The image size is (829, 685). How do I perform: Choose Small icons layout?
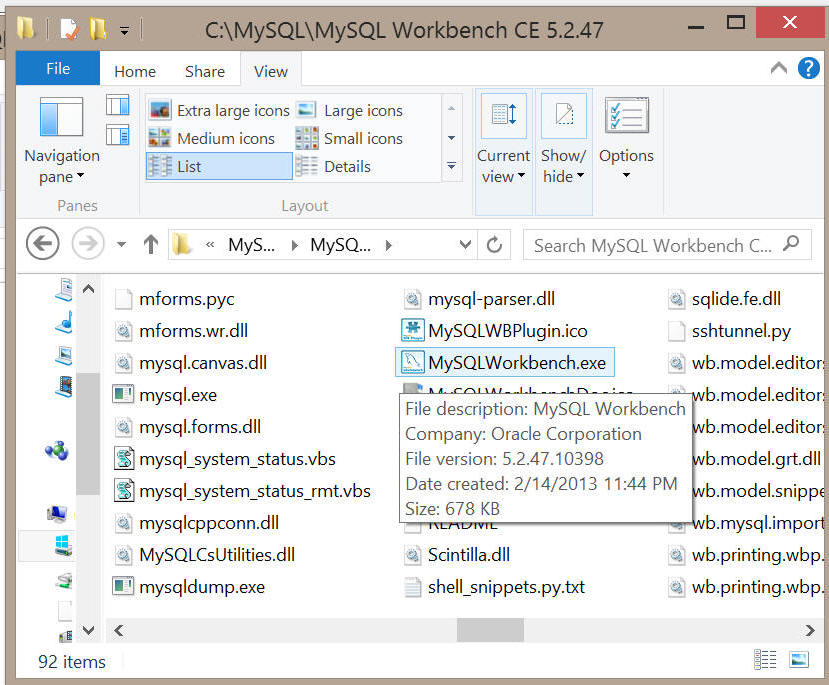point(351,138)
